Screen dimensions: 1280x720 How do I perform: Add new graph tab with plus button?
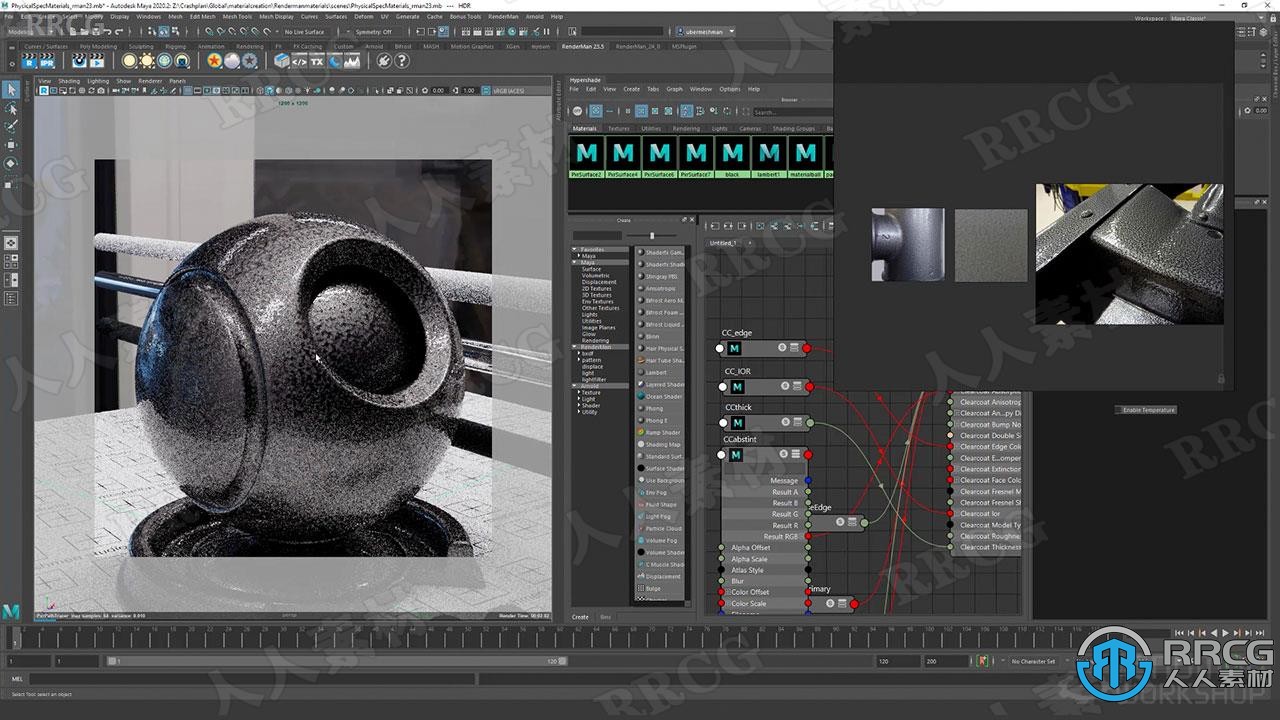(750, 243)
